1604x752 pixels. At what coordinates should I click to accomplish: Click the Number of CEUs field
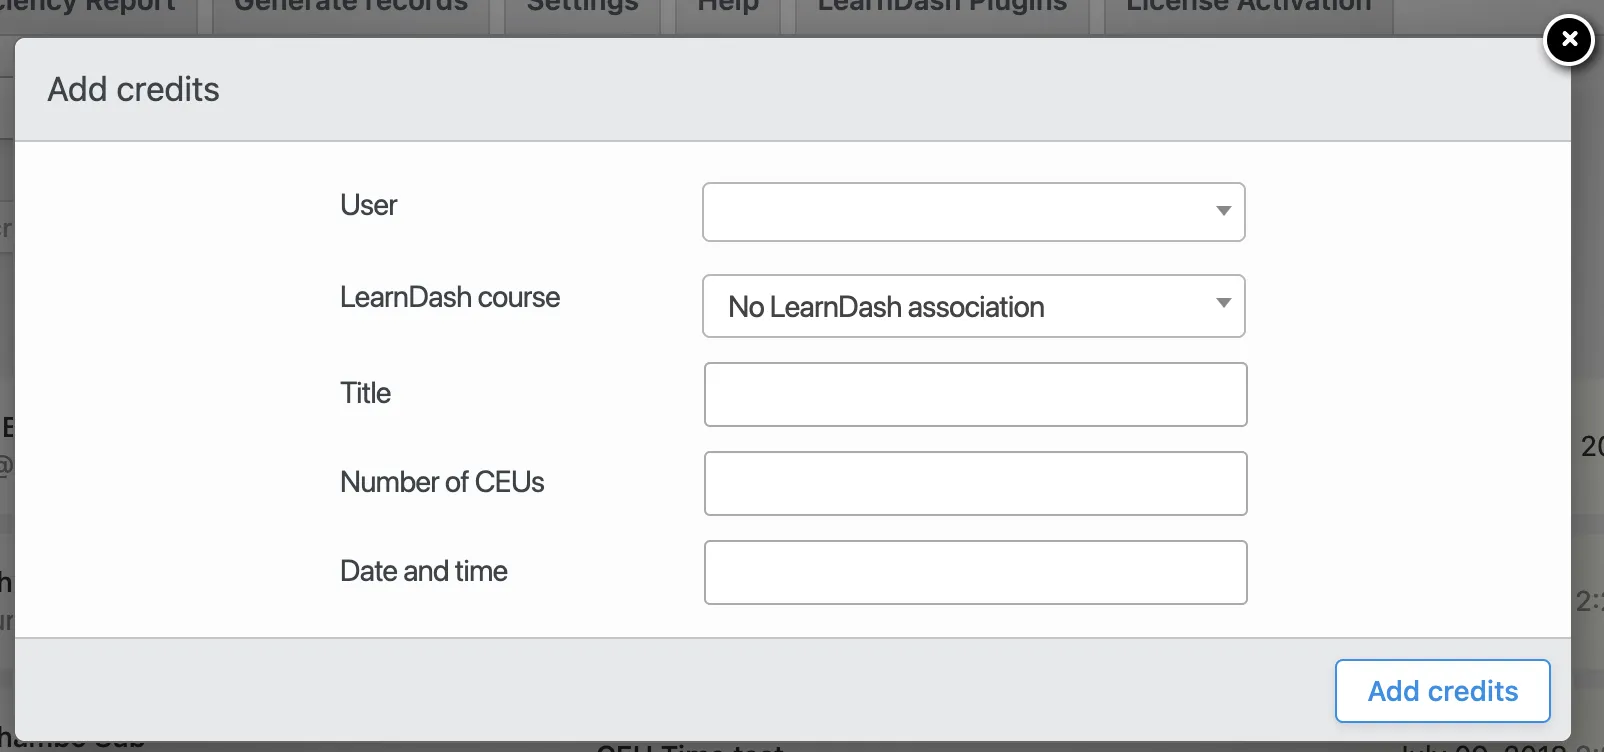[976, 484]
